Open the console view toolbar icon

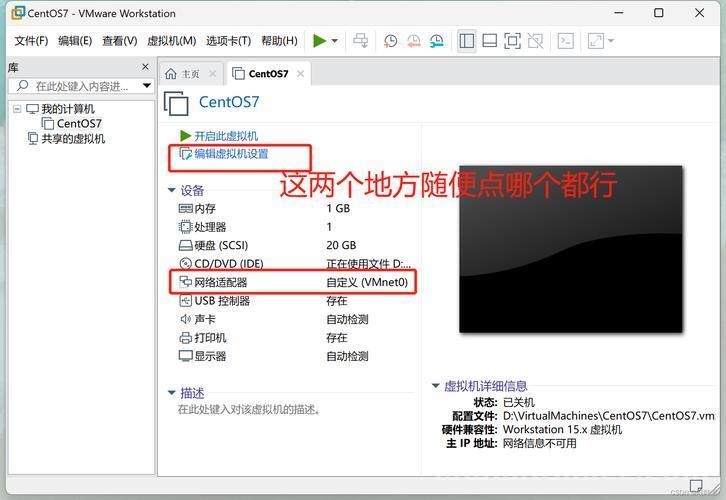[566, 41]
